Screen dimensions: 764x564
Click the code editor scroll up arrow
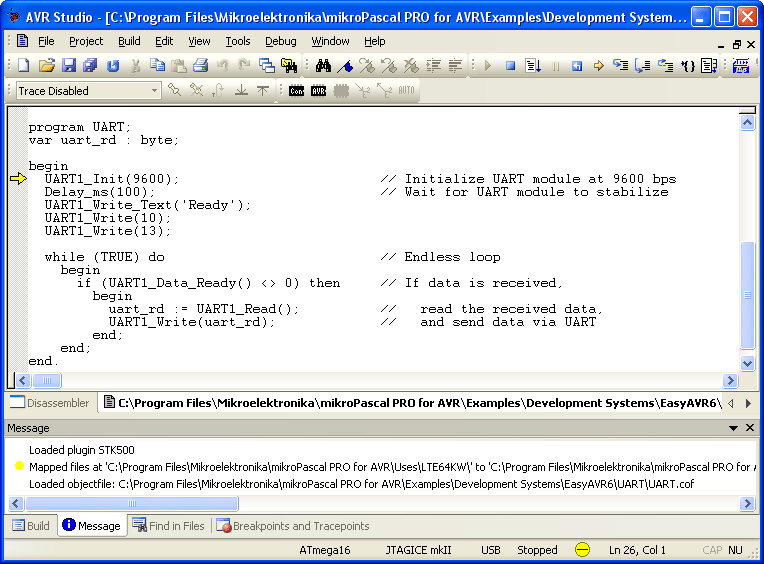click(747, 123)
